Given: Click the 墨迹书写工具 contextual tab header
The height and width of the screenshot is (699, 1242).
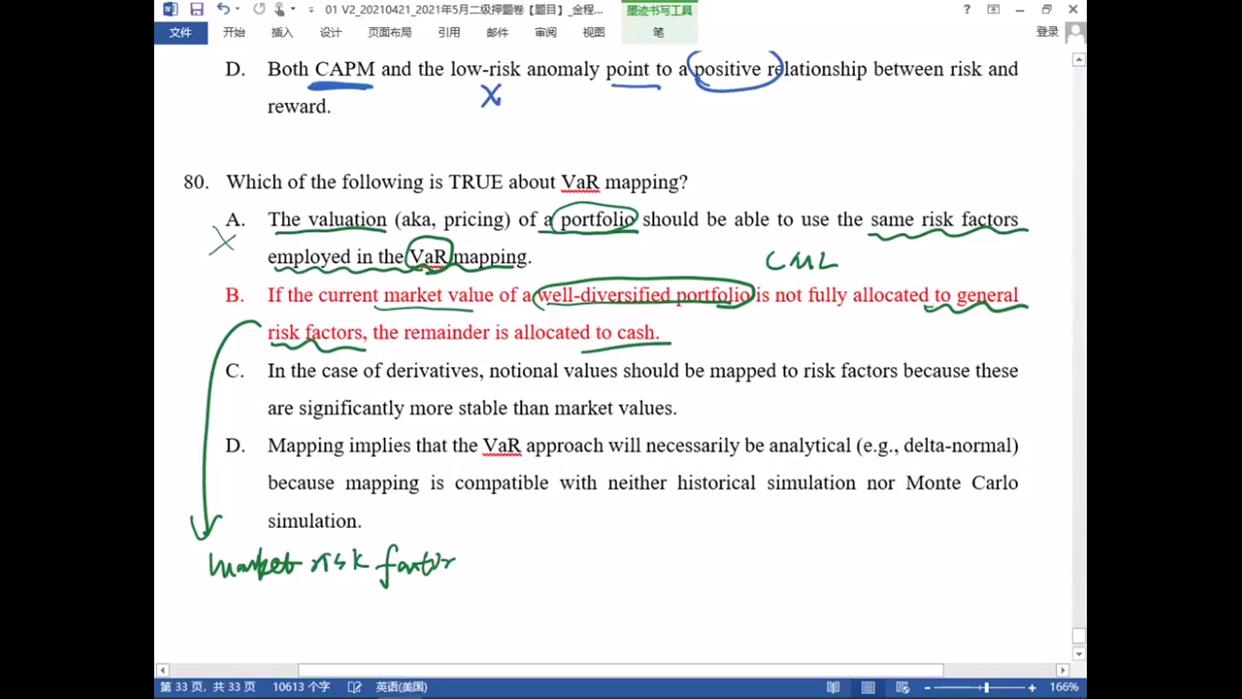Looking at the screenshot, I should pyautogui.click(x=659, y=10).
